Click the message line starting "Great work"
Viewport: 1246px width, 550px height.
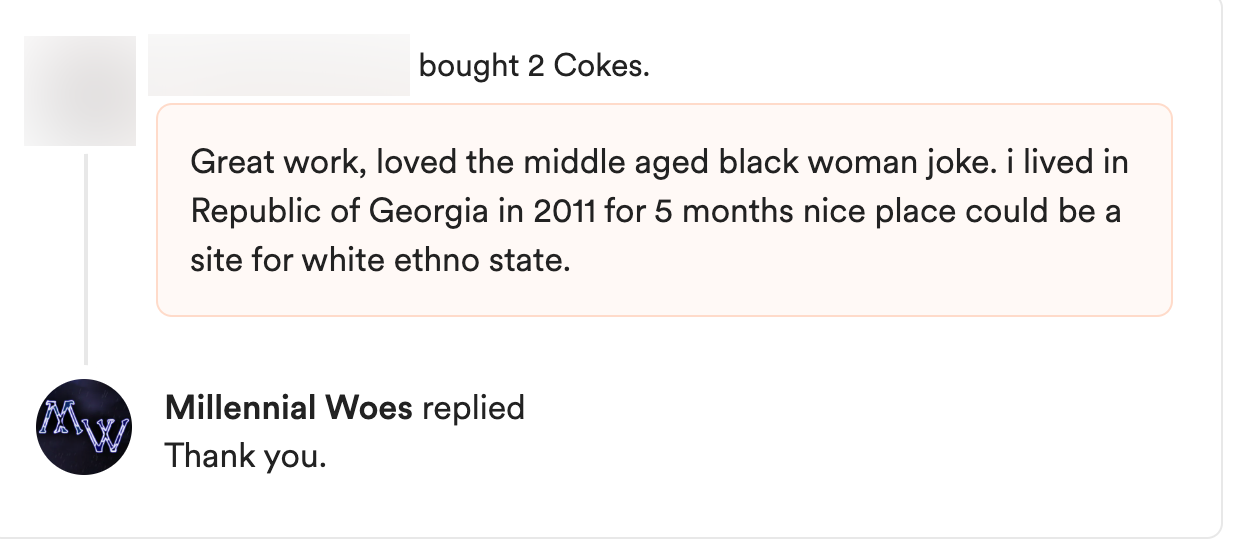pyautogui.click(x=658, y=162)
